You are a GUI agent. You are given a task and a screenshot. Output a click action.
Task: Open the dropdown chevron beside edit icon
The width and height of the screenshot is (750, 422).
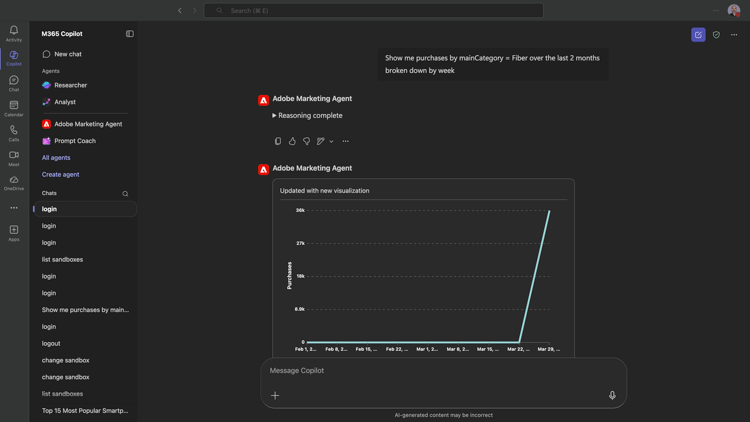tap(331, 142)
